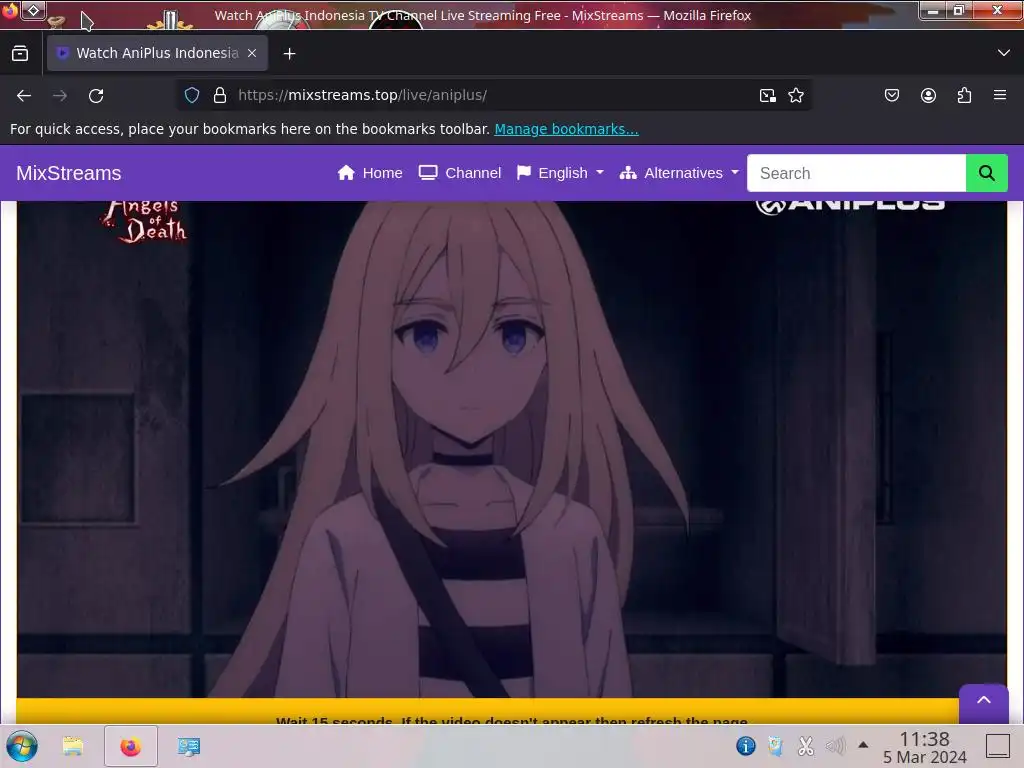Open a new tab with plus button
The width and height of the screenshot is (1024, 768).
coord(289,54)
